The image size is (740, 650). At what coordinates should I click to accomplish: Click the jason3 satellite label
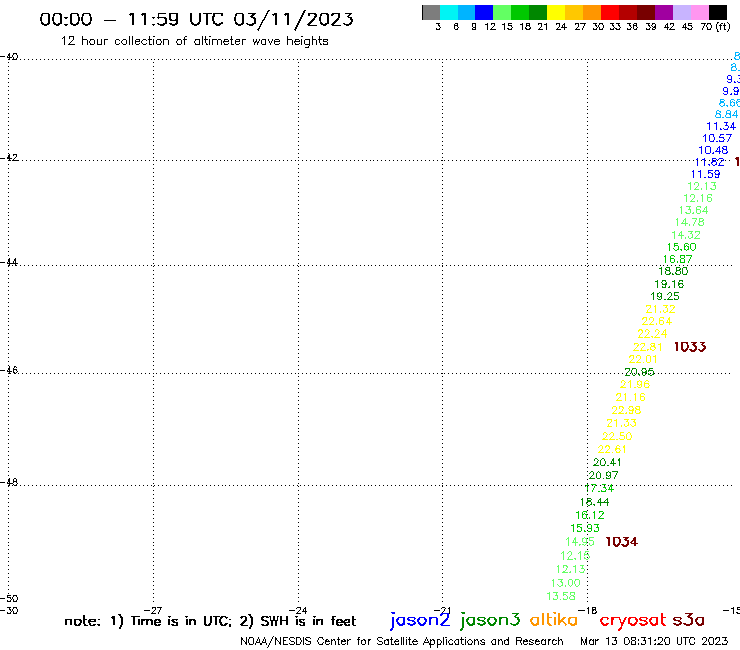(490, 621)
